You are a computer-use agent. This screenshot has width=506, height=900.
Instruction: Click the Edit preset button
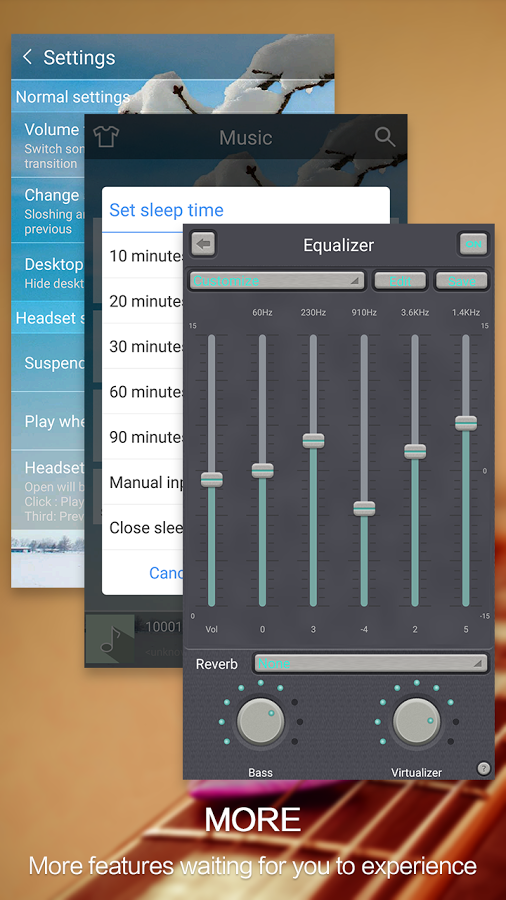click(400, 281)
